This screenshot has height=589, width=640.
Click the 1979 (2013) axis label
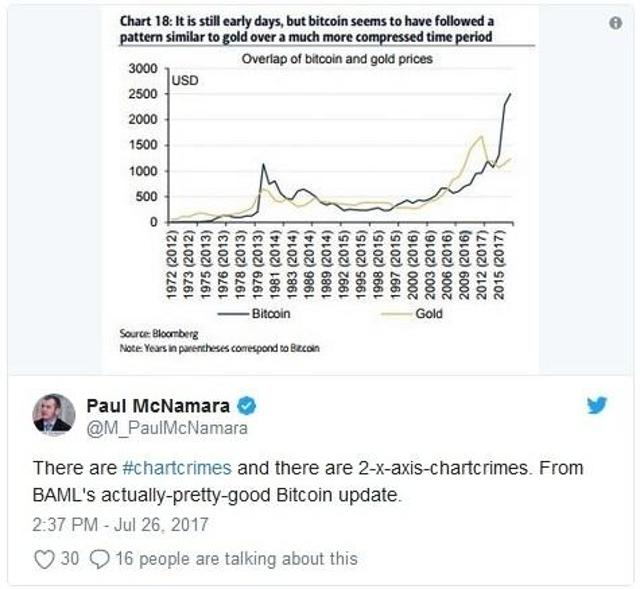pos(258,265)
